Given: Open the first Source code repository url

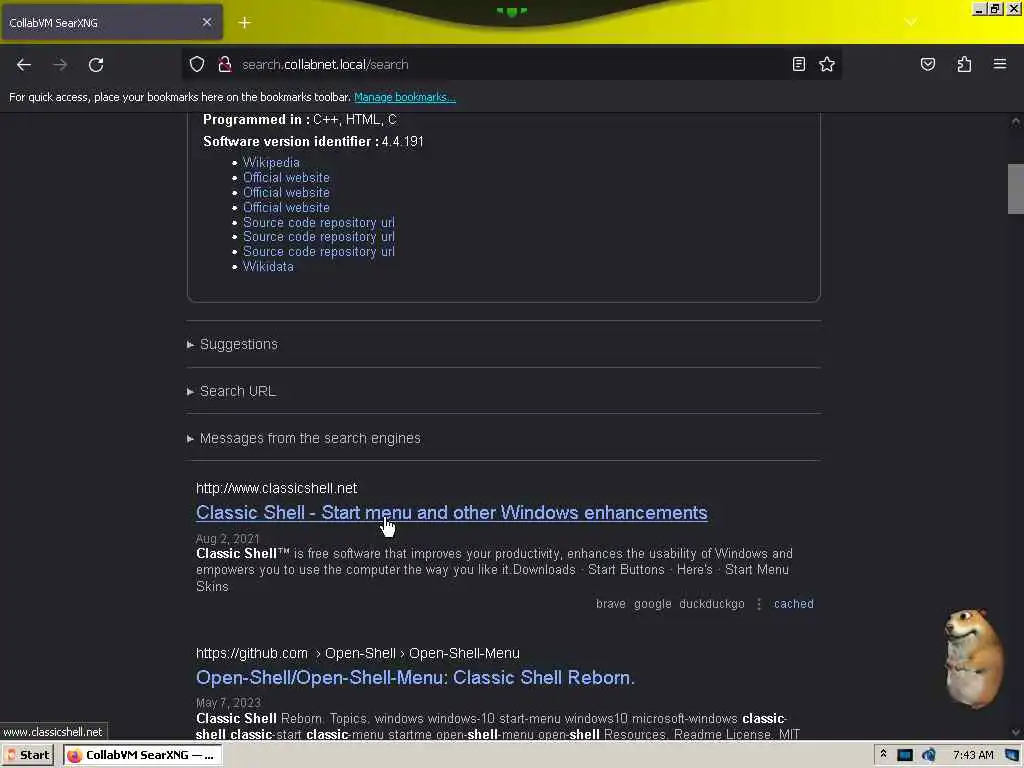Looking at the screenshot, I should [x=319, y=223].
